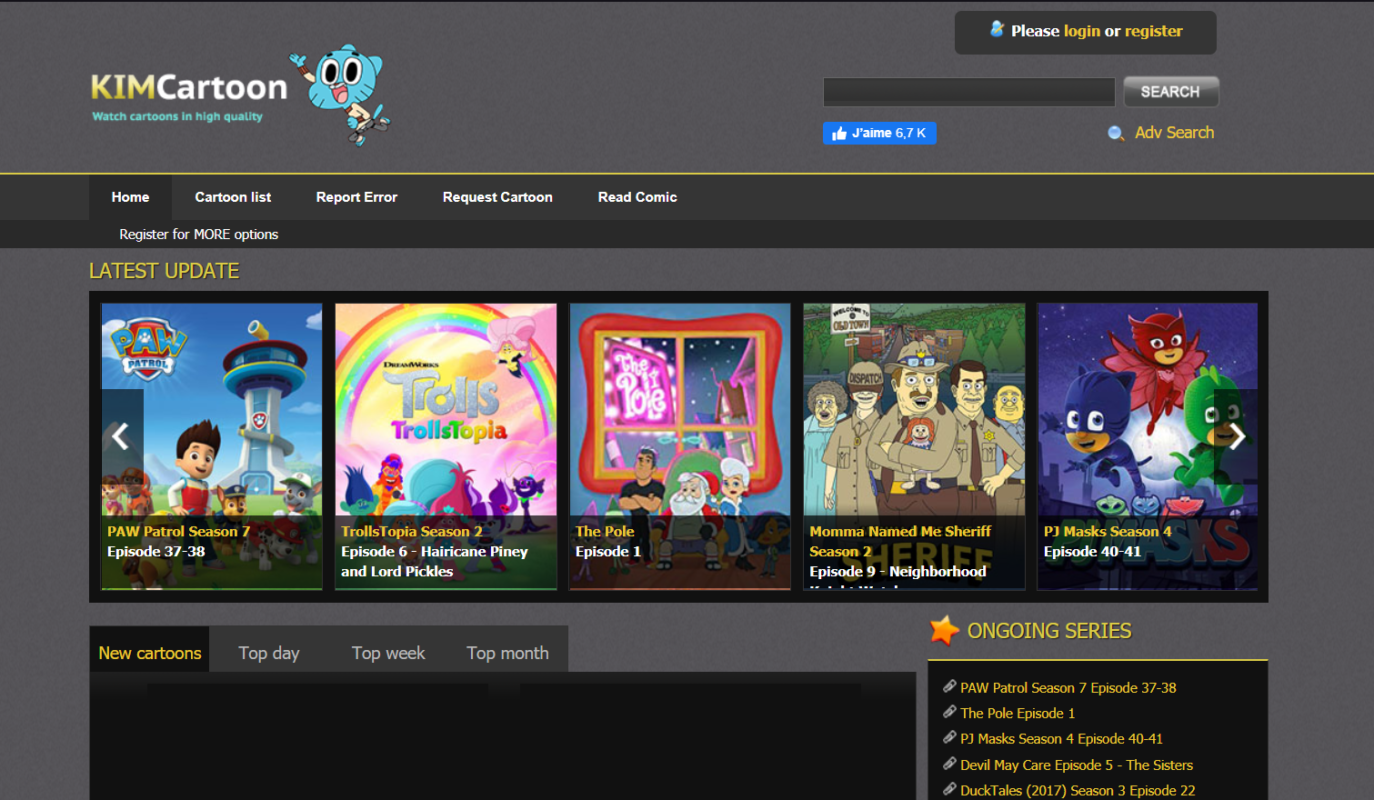Screen dimensions: 1374x800
Task: Click the magnifier icon next to Adv Search
Action: click(x=1116, y=133)
